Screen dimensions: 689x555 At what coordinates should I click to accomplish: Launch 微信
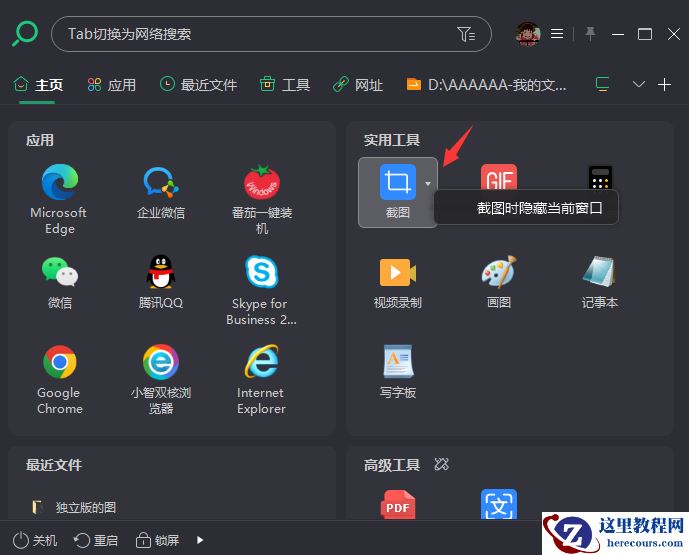pyautogui.click(x=60, y=283)
